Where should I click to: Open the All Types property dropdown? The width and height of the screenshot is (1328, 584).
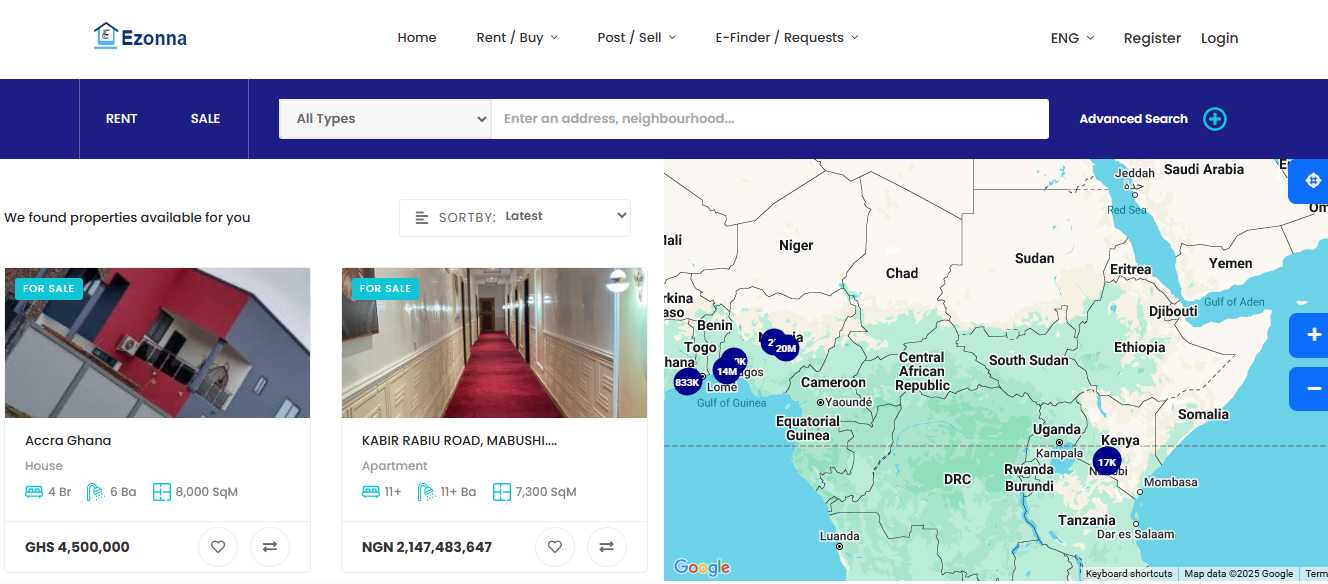385,119
